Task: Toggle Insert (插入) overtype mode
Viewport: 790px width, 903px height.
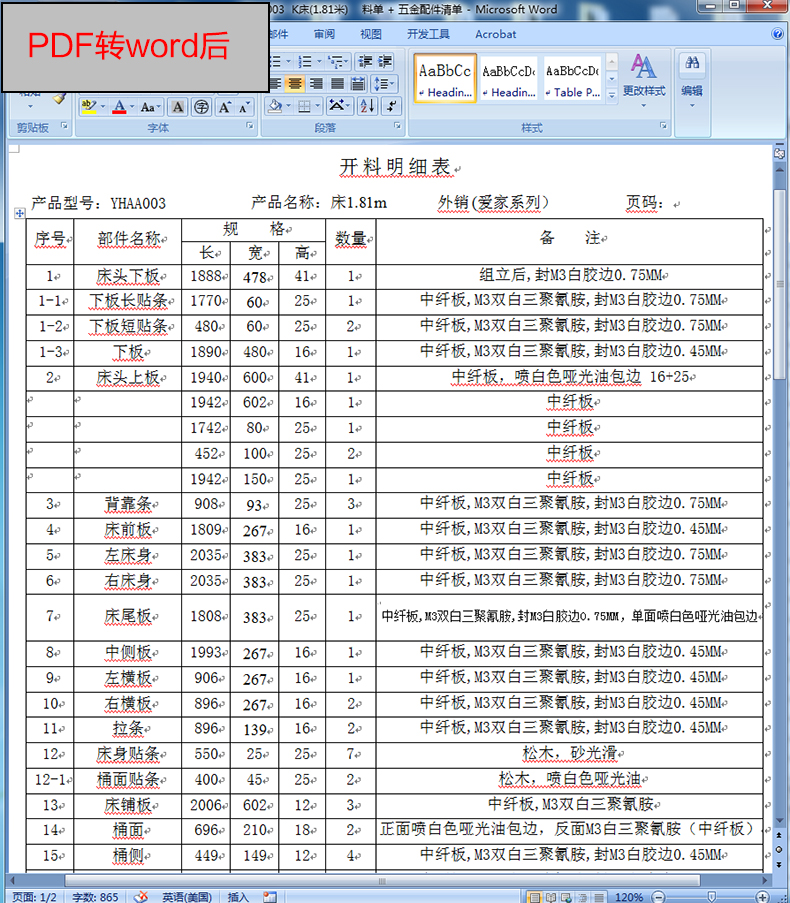Action: point(238,897)
